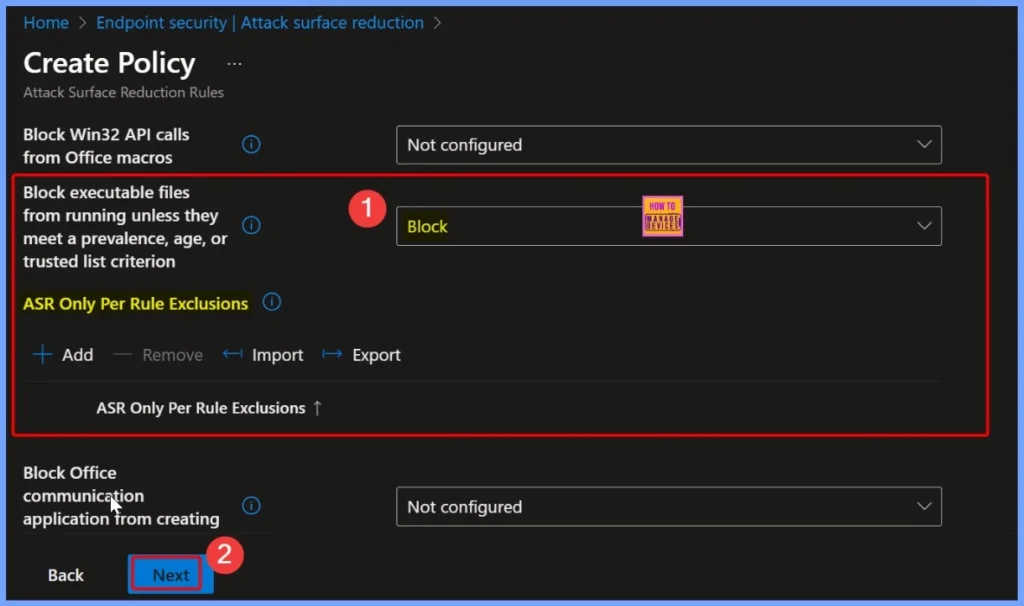1024x606 pixels.
Task: Open Endpoint security Attack surface reduction breadcrumb
Action: click(260, 22)
